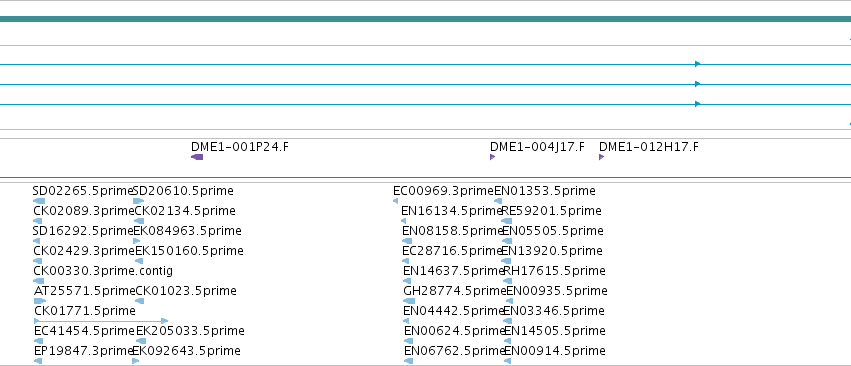
Task: Open the CK00330.3prime.contig label
Action: point(103,270)
